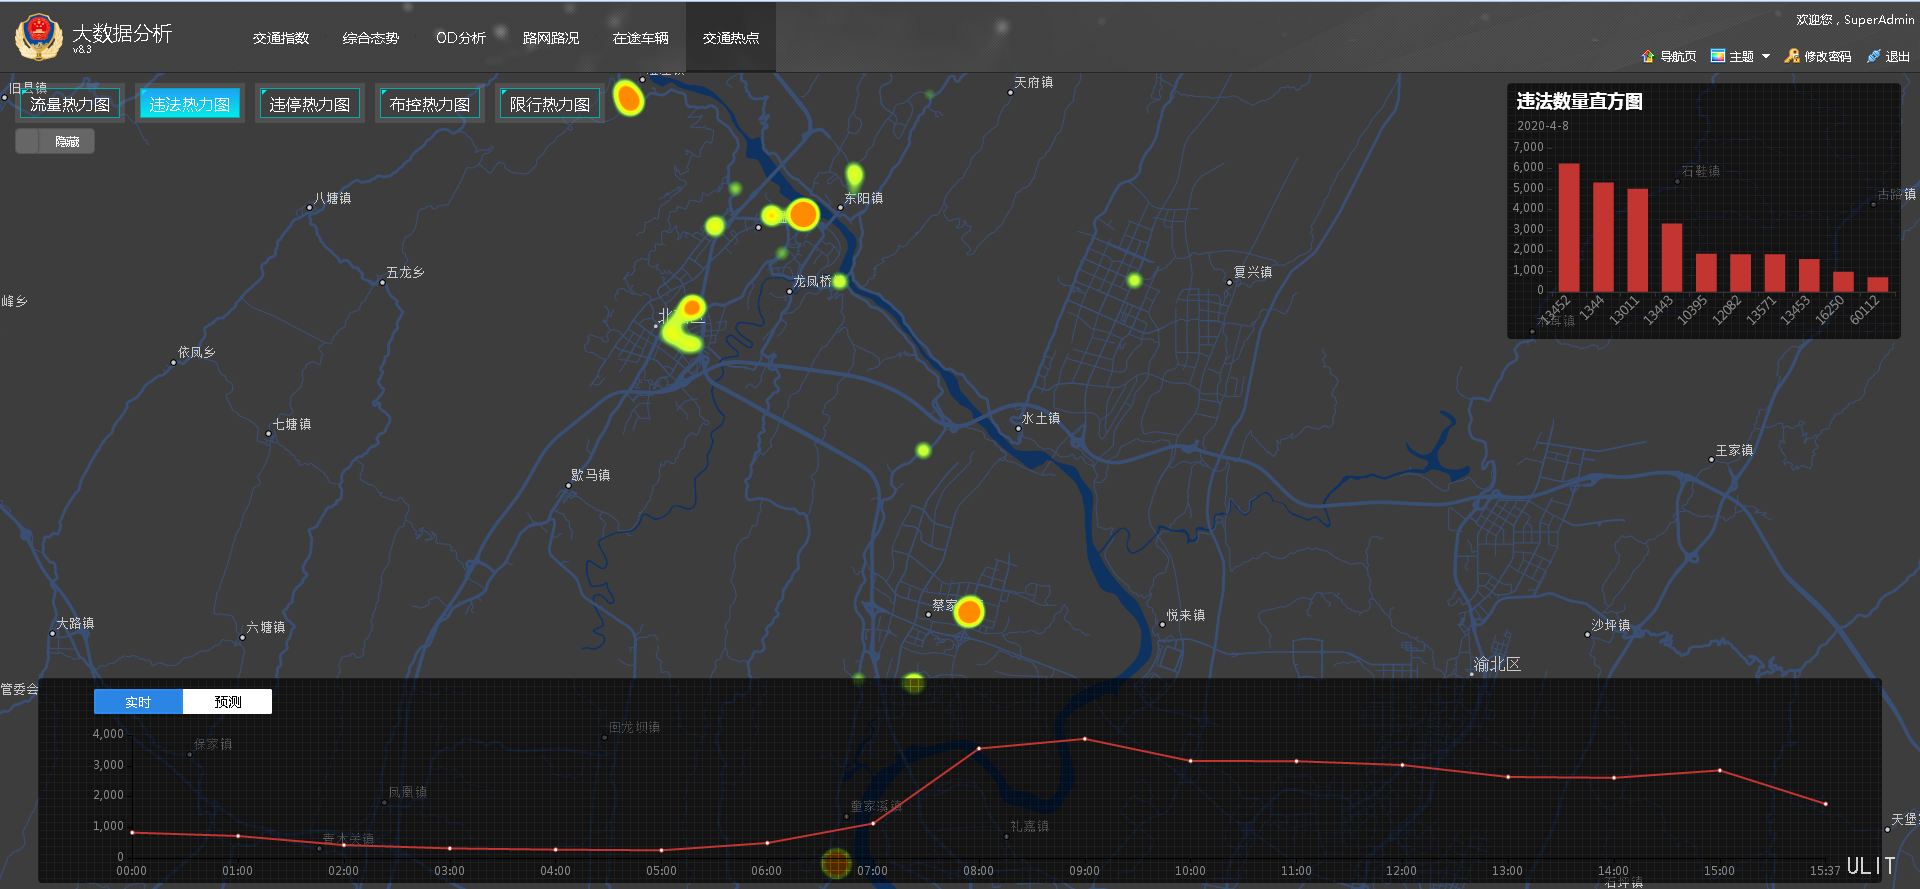Click the orange hotspot near 蔡家
Viewport: 1920px width, 889px height.
pos(968,611)
